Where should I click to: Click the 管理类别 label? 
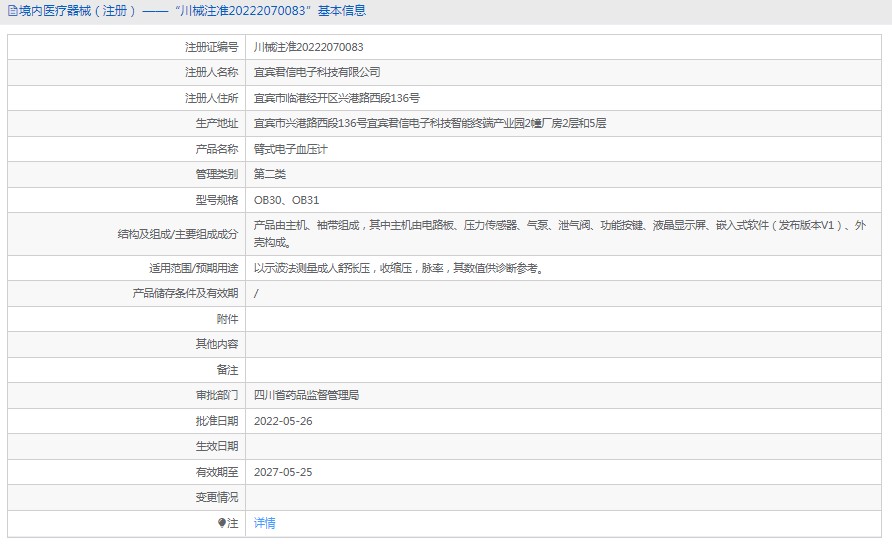[217, 174]
